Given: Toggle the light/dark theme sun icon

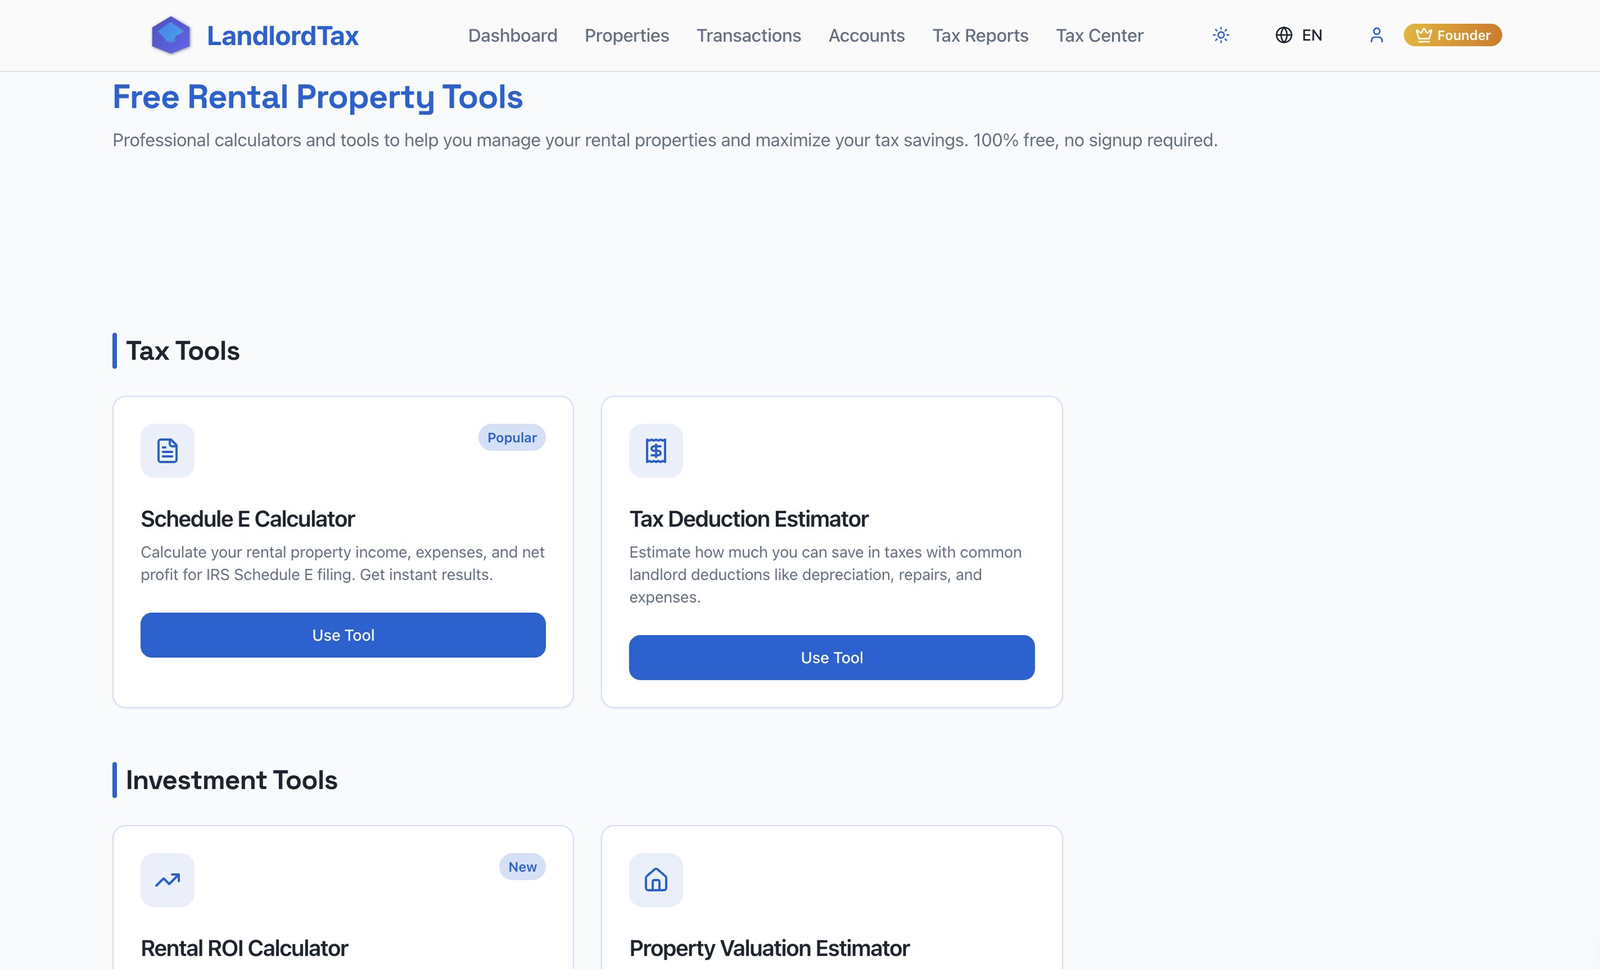Looking at the screenshot, I should coord(1221,35).
